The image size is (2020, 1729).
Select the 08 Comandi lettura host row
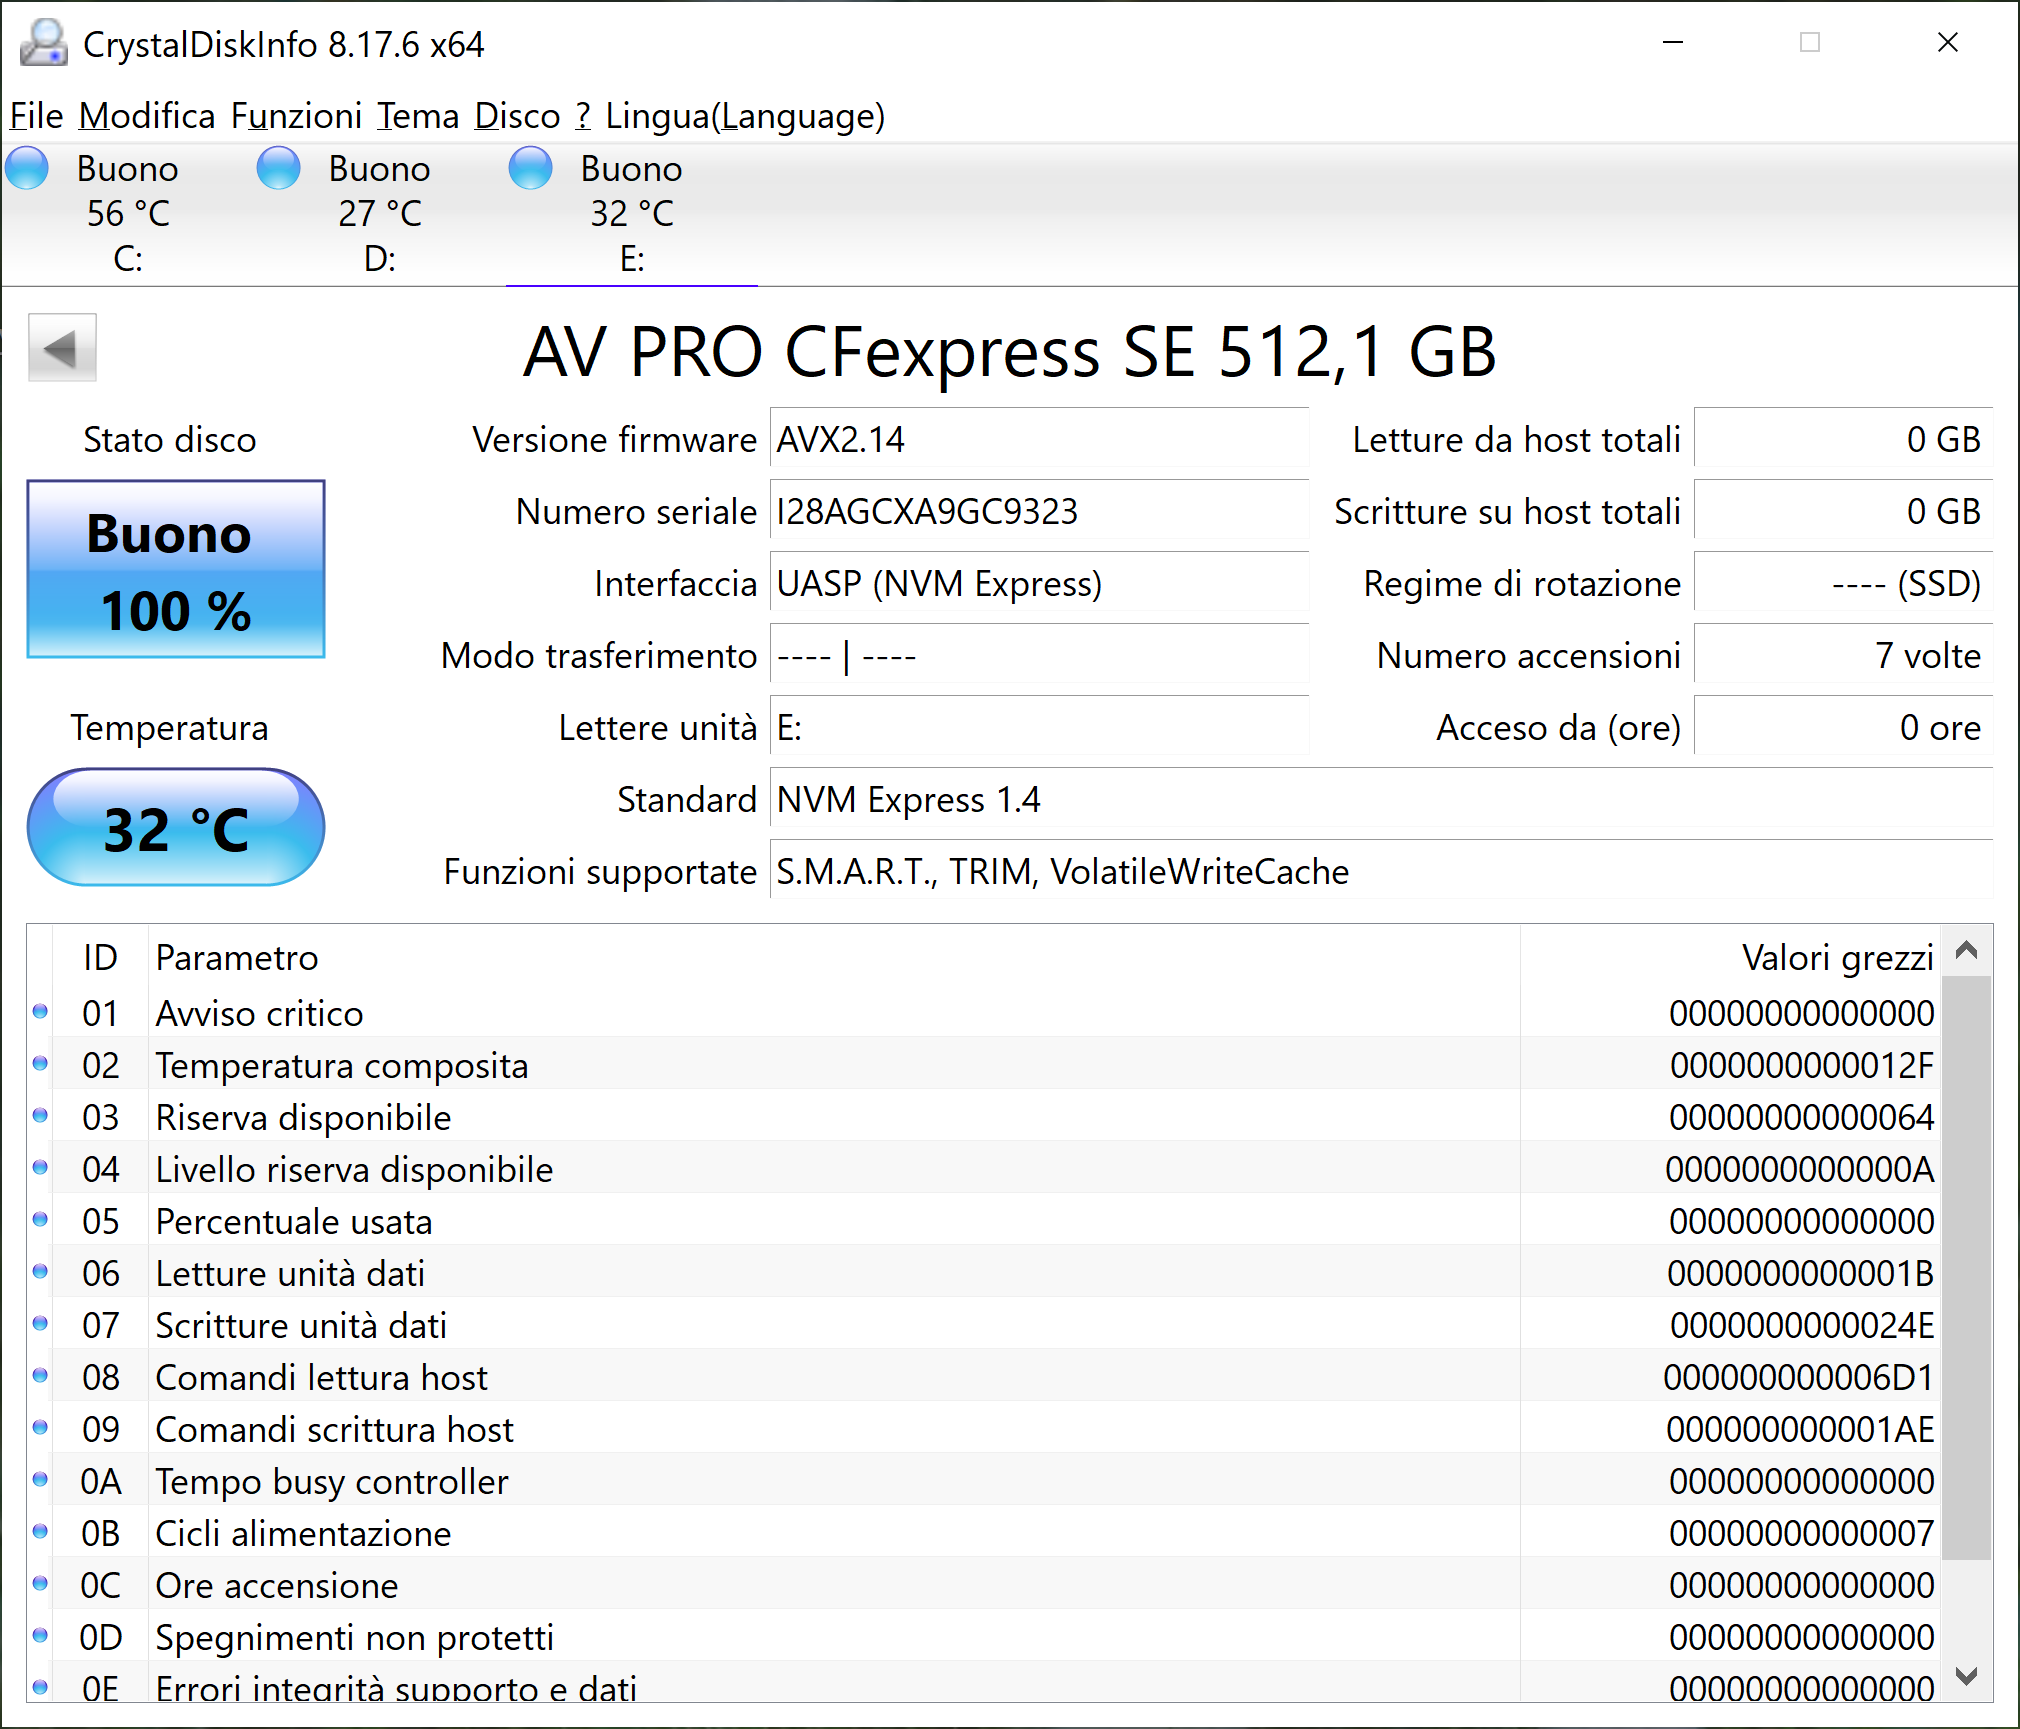coord(984,1377)
